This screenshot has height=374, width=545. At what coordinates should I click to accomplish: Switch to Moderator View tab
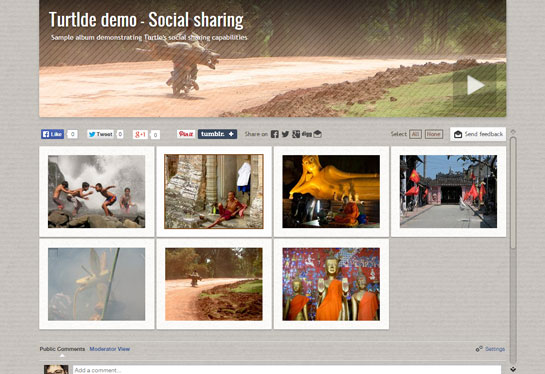[109, 349]
